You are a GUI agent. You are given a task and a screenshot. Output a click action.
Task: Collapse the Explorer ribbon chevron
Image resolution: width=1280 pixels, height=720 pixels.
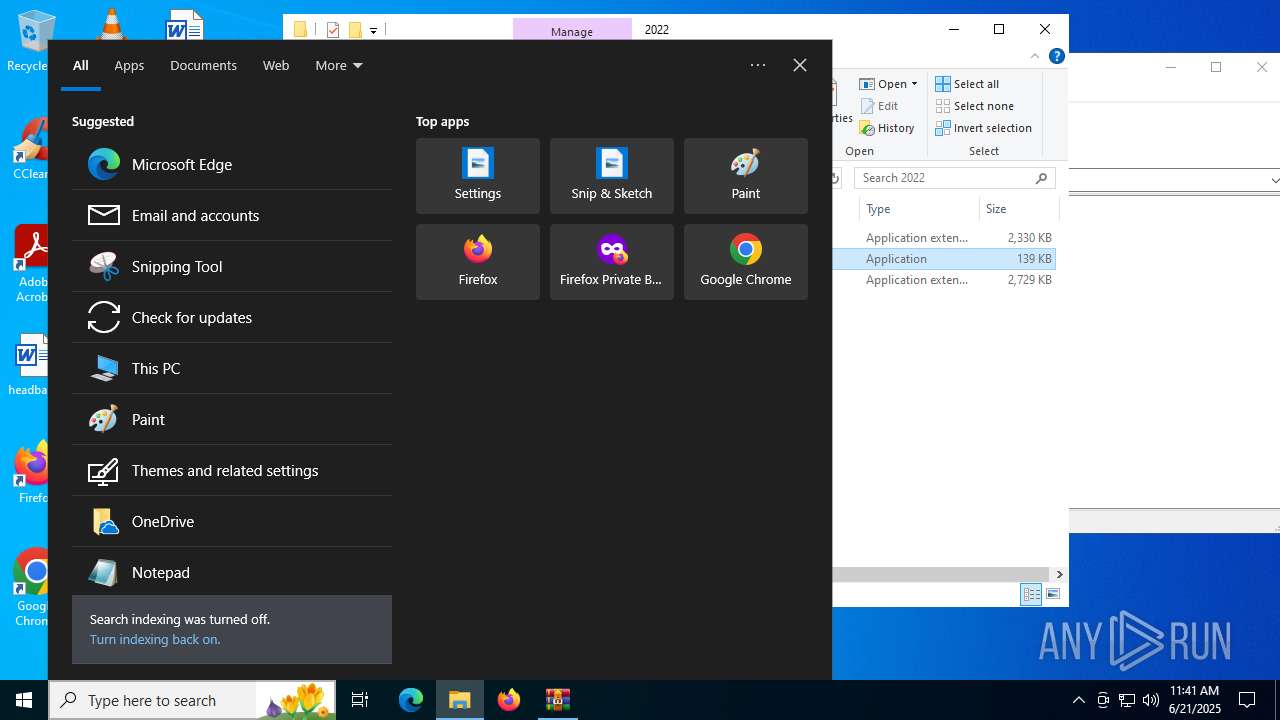(x=1036, y=56)
